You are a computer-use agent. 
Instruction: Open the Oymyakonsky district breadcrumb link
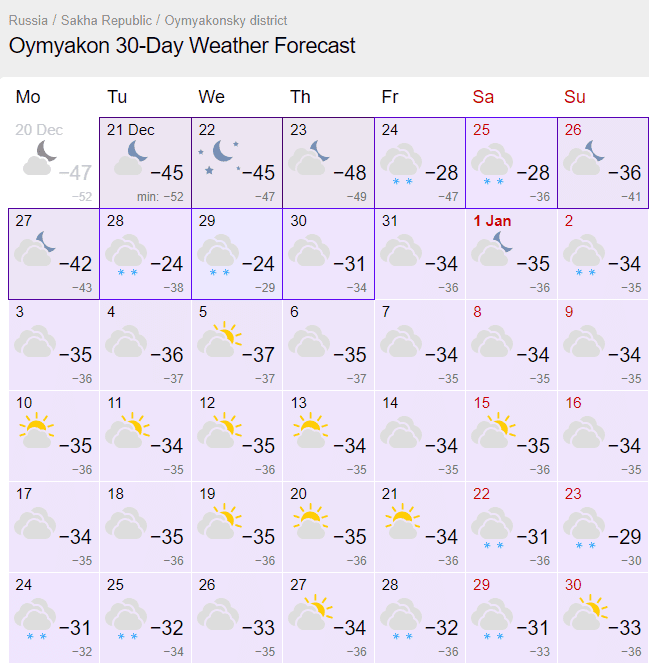pyautogui.click(x=226, y=20)
